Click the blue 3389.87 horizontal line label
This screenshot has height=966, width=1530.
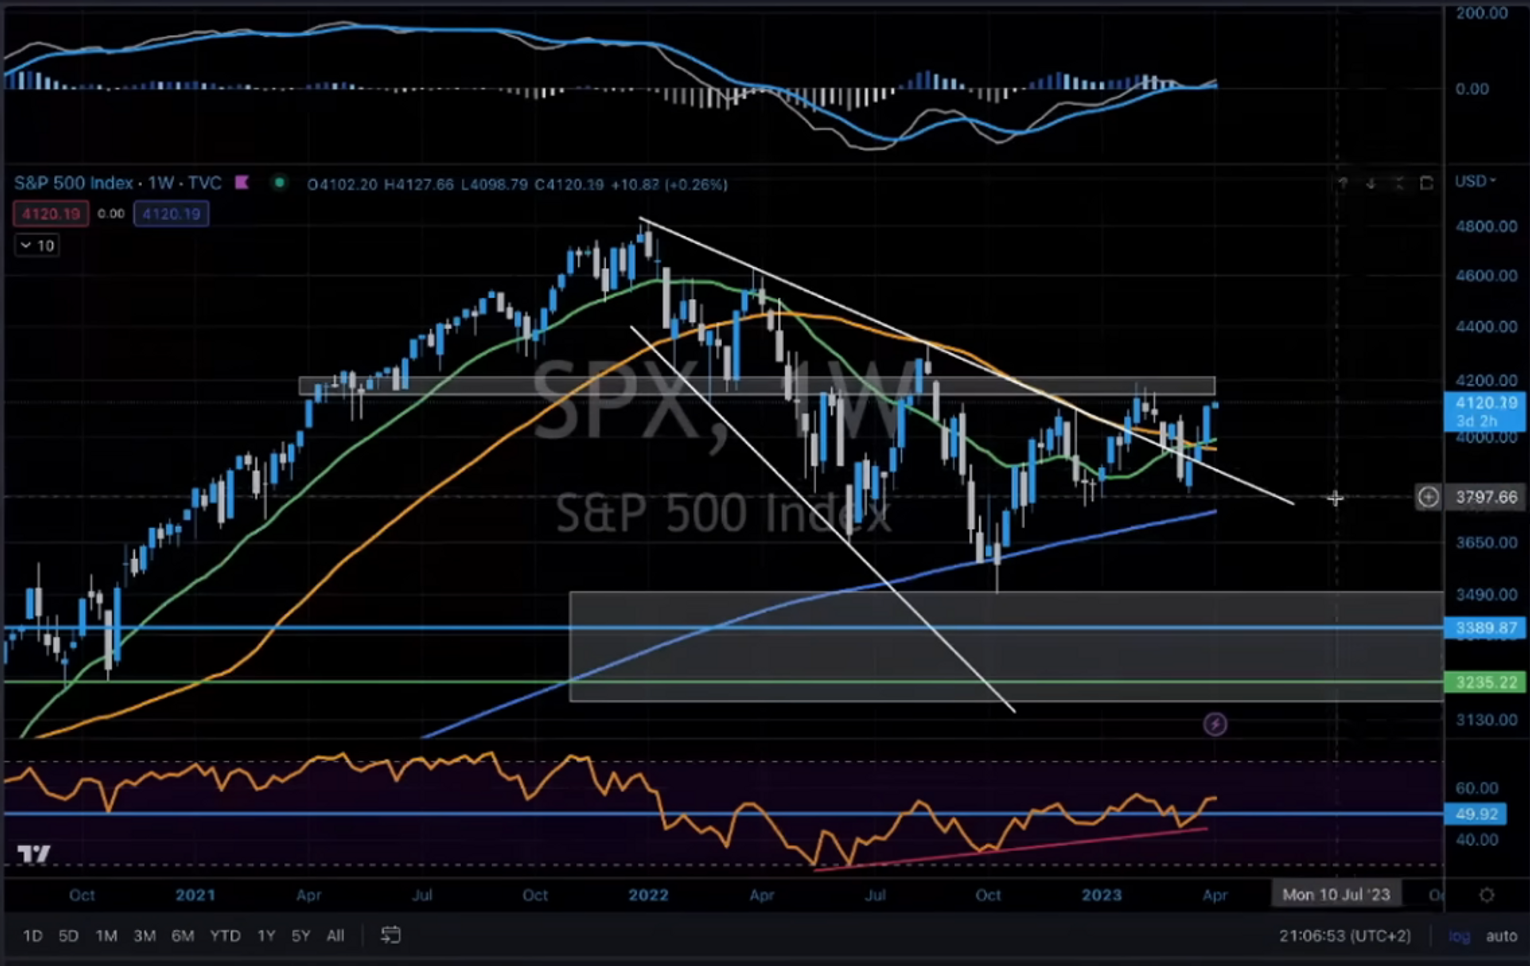(x=1485, y=628)
